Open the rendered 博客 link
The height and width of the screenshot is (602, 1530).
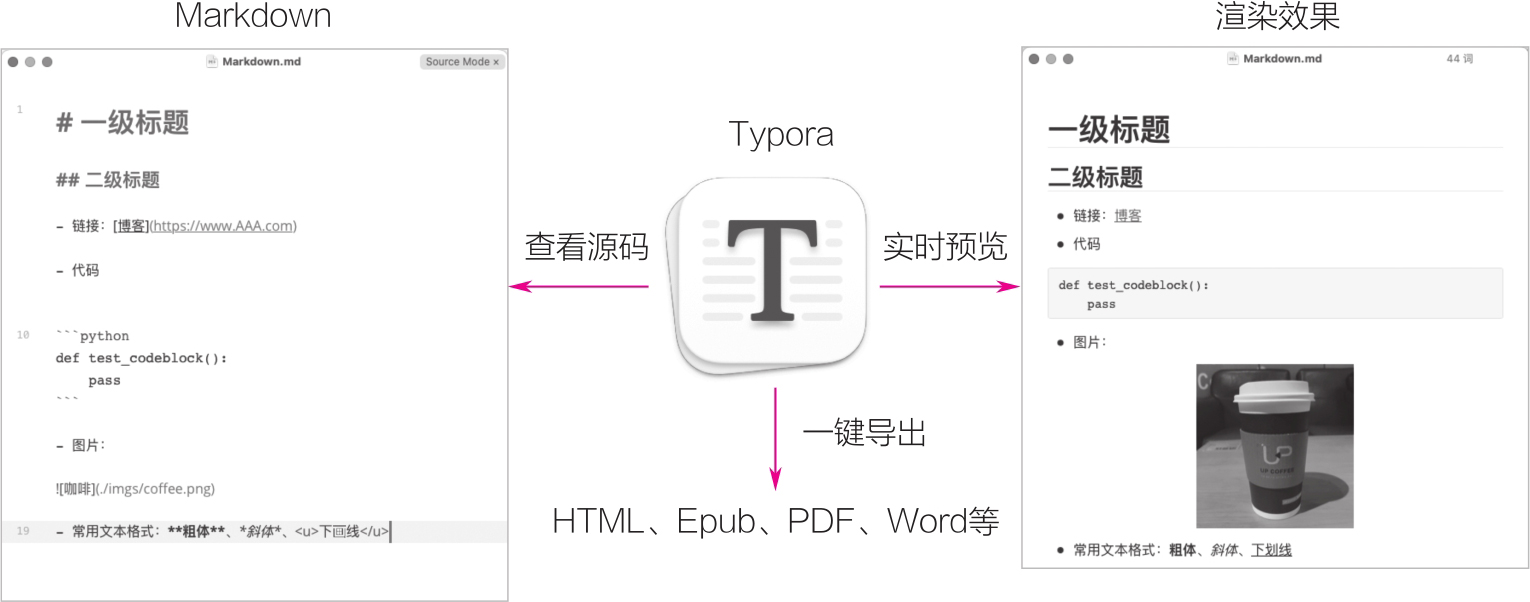click(x=1128, y=215)
